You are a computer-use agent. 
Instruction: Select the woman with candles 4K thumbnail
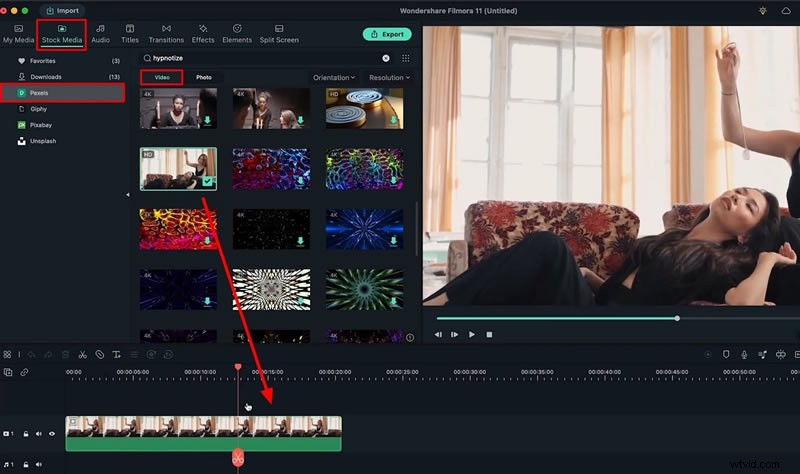coord(178,108)
